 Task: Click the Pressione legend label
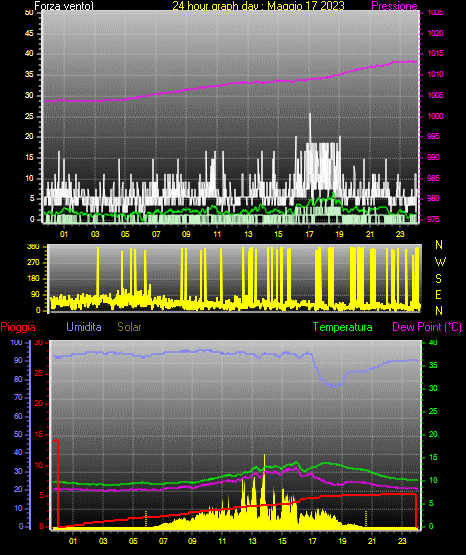tap(394, 6)
